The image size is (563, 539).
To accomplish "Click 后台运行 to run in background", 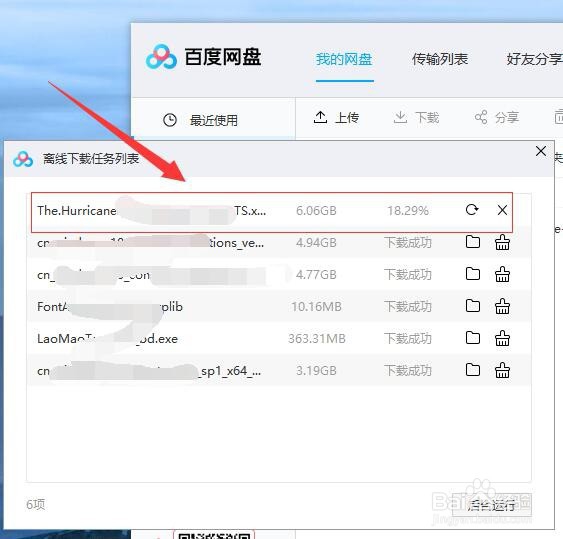I will point(492,505).
